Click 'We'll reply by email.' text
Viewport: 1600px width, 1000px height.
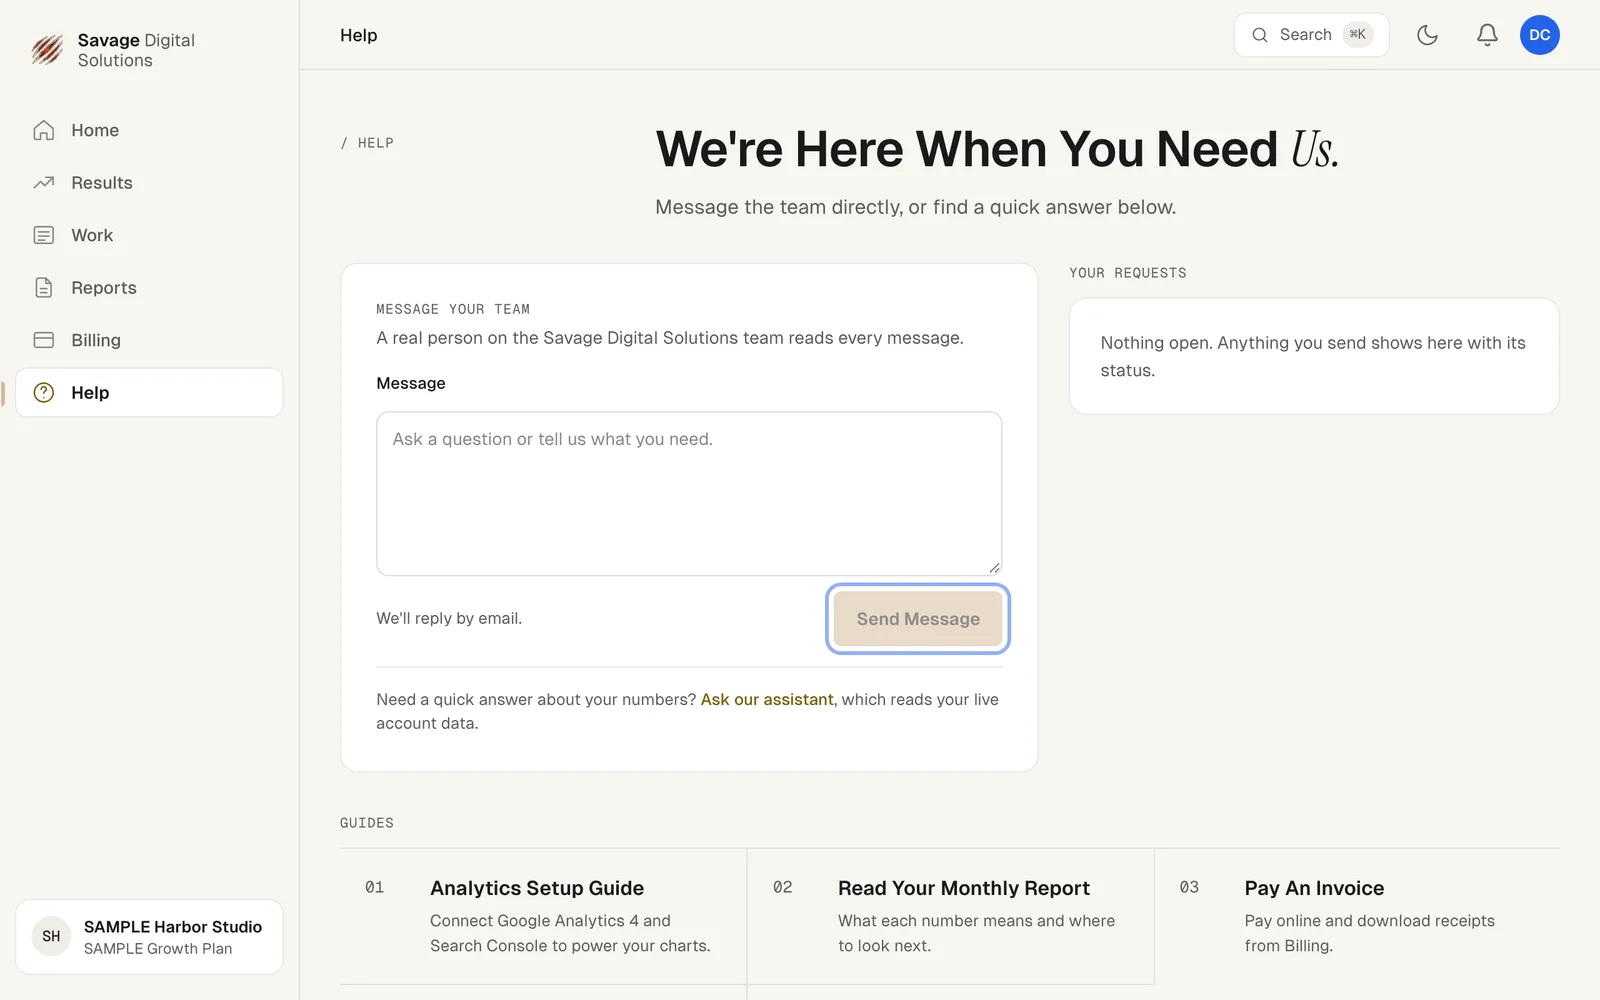(x=449, y=618)
